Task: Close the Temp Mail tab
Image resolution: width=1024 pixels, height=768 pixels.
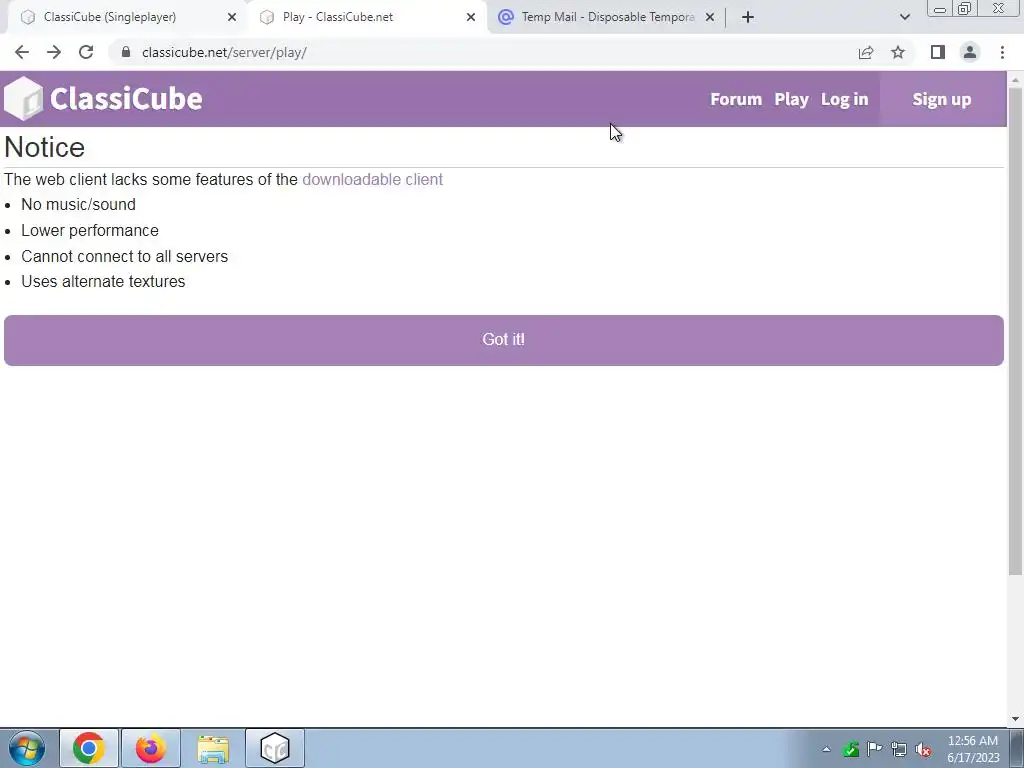Action: tap(710, 17)
